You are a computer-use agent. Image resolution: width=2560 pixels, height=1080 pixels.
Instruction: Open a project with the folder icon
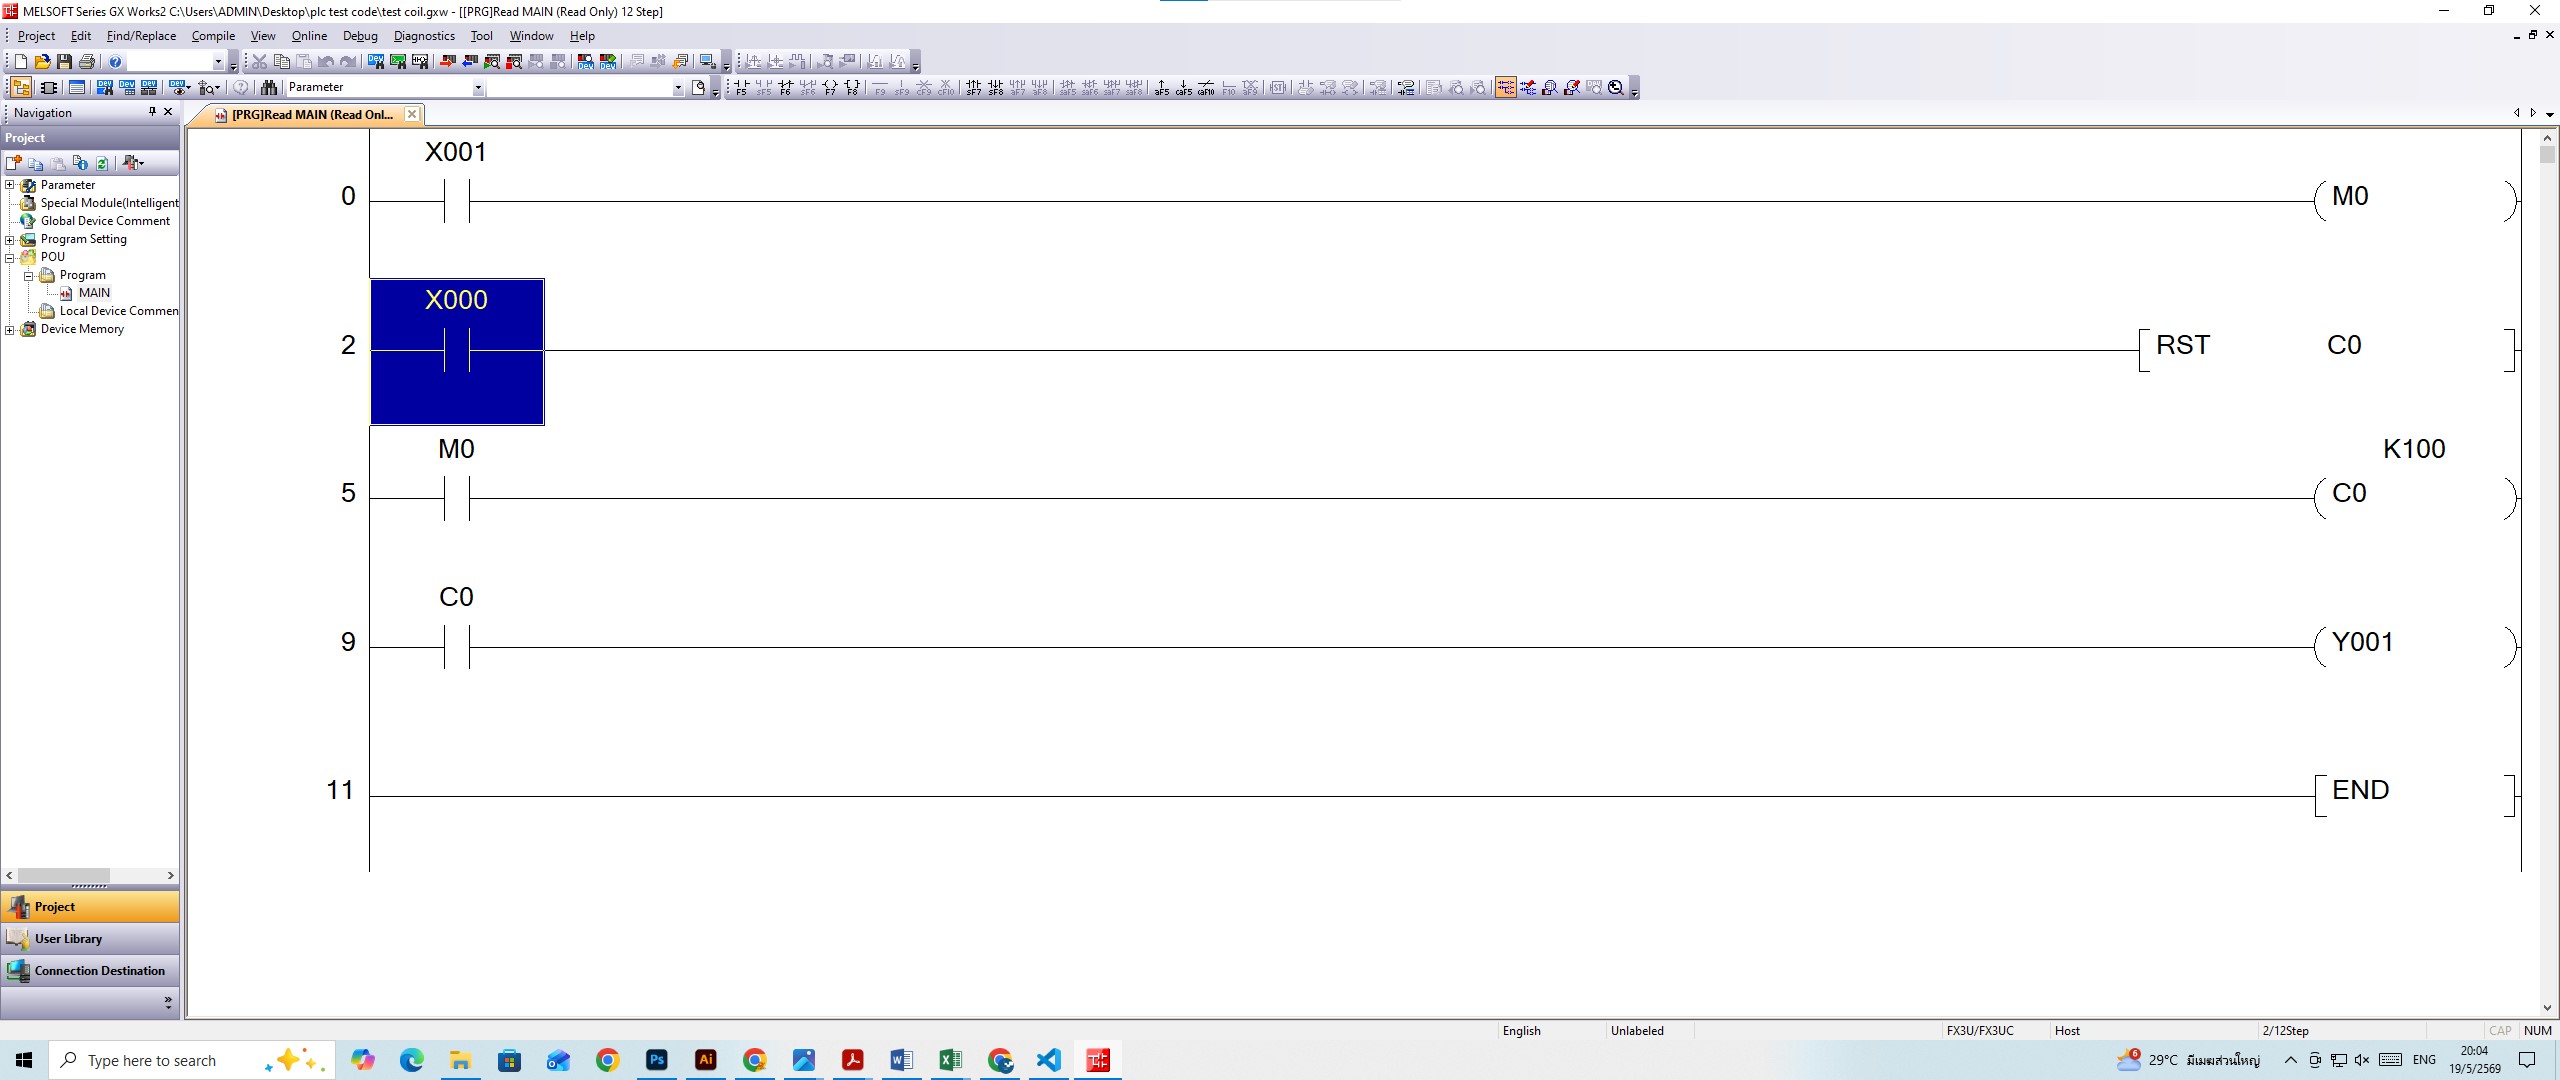(x=42, y=62)
